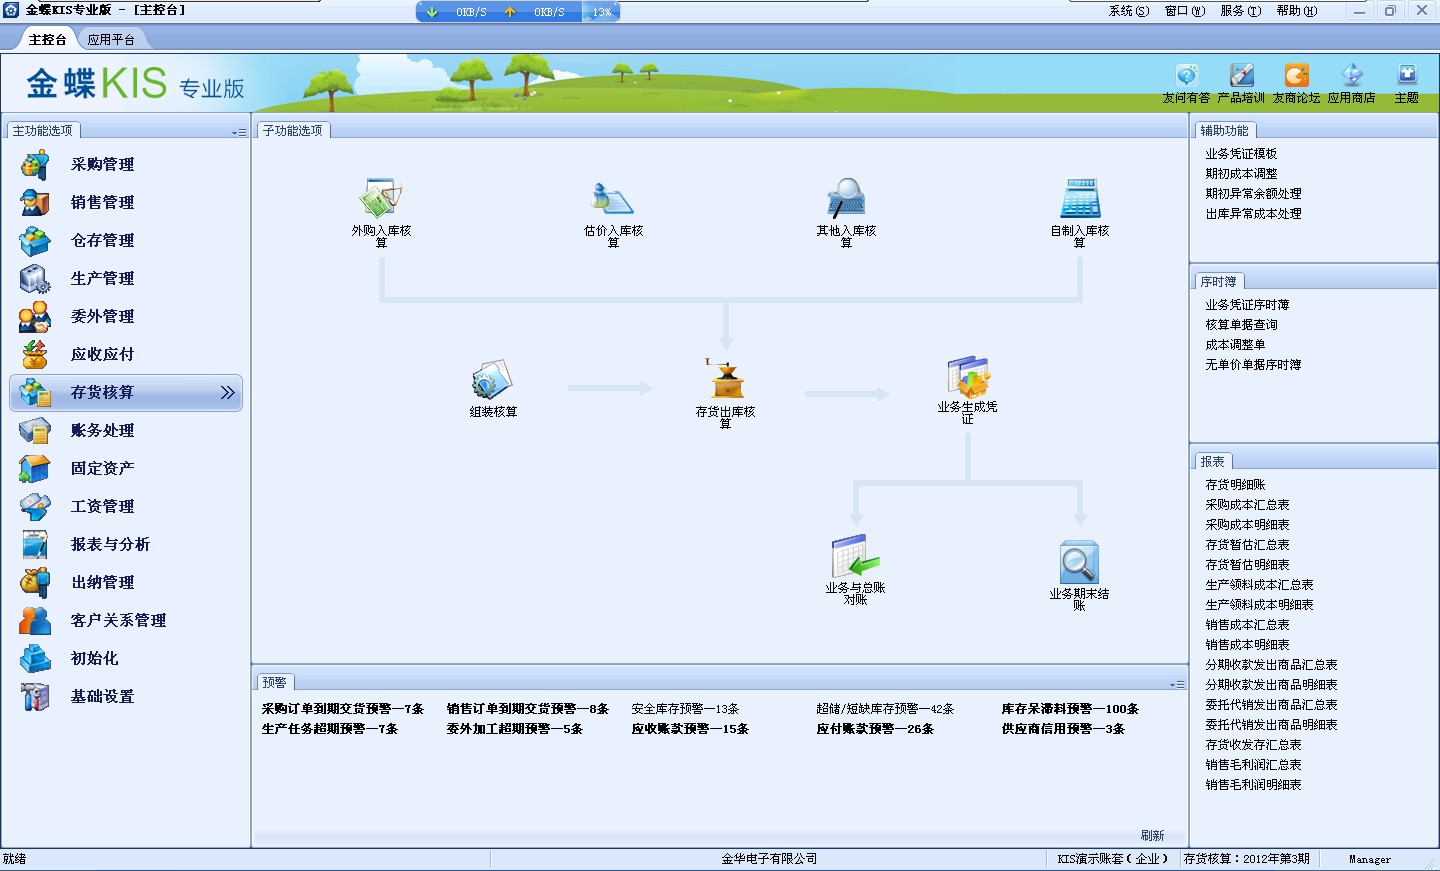
Task: Click 库存呆滞料预警—100条 alert
Action: (x=1070, y=709)
